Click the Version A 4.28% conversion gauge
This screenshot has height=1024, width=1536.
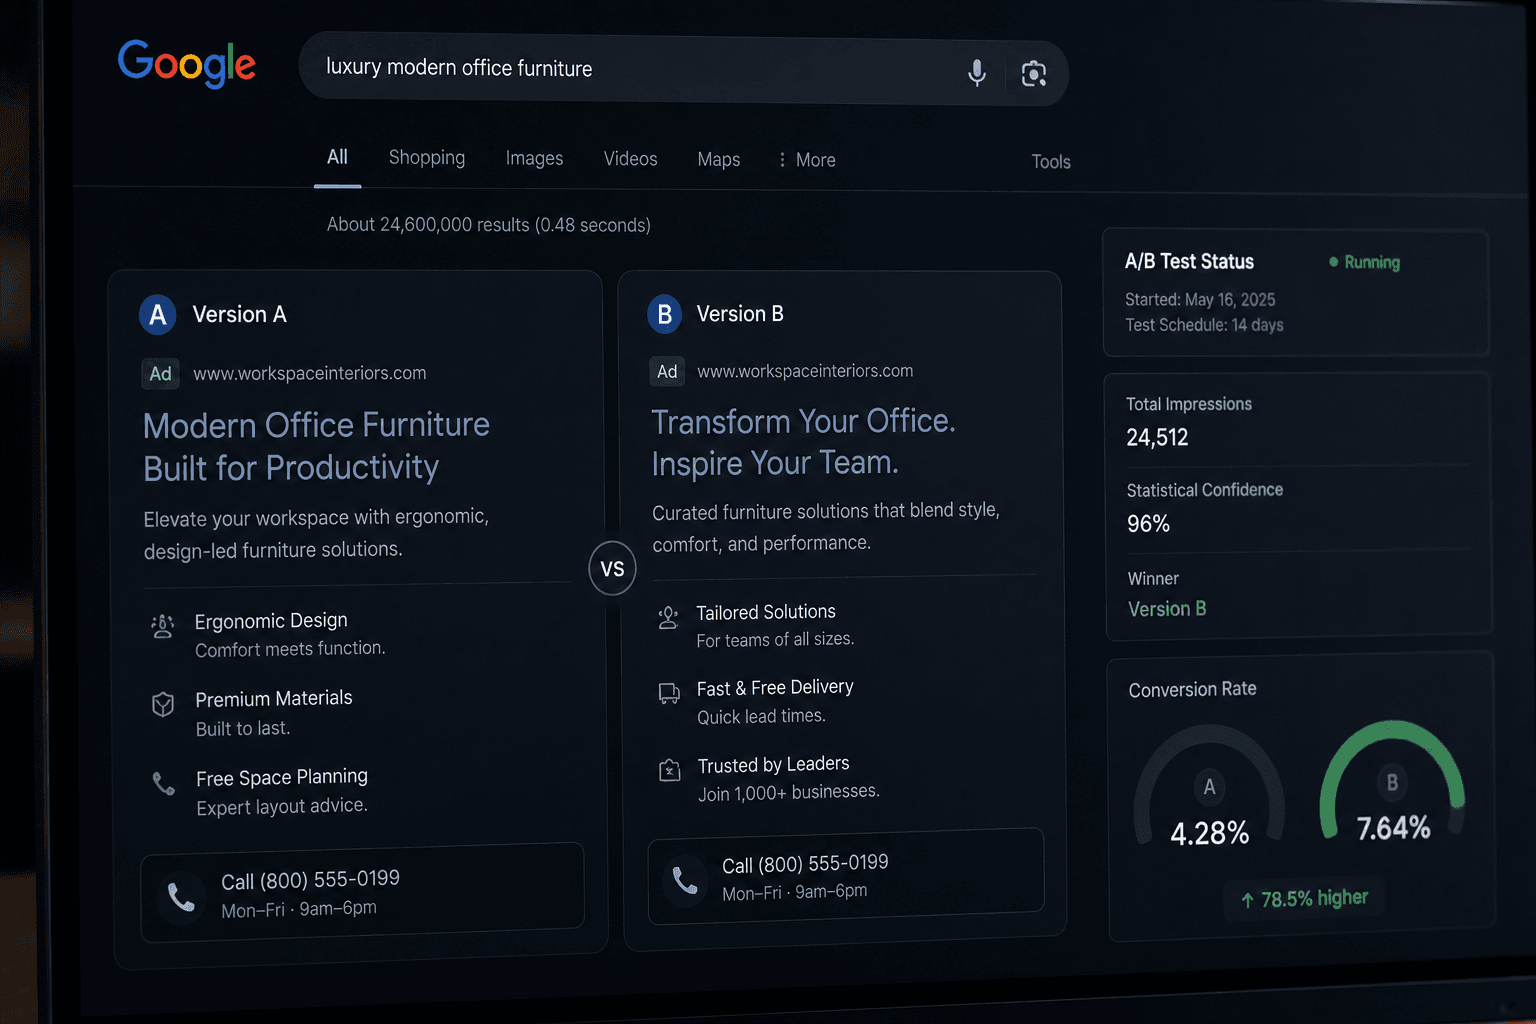point(1209,788)
